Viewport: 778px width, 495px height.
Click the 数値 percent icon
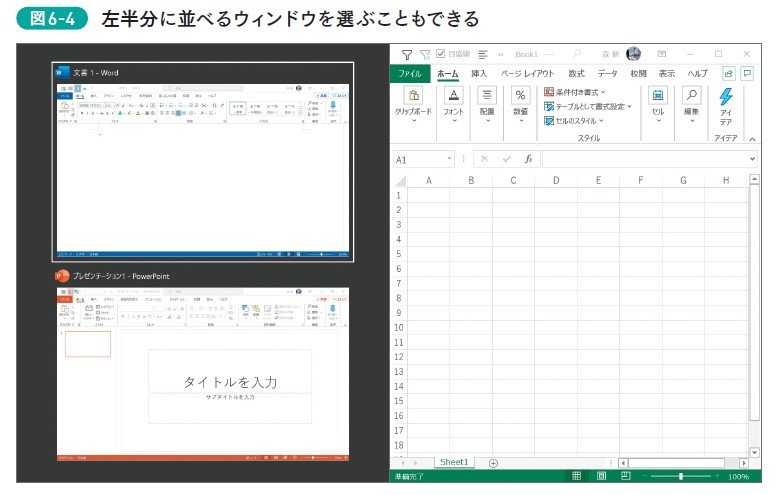point(520,95)
